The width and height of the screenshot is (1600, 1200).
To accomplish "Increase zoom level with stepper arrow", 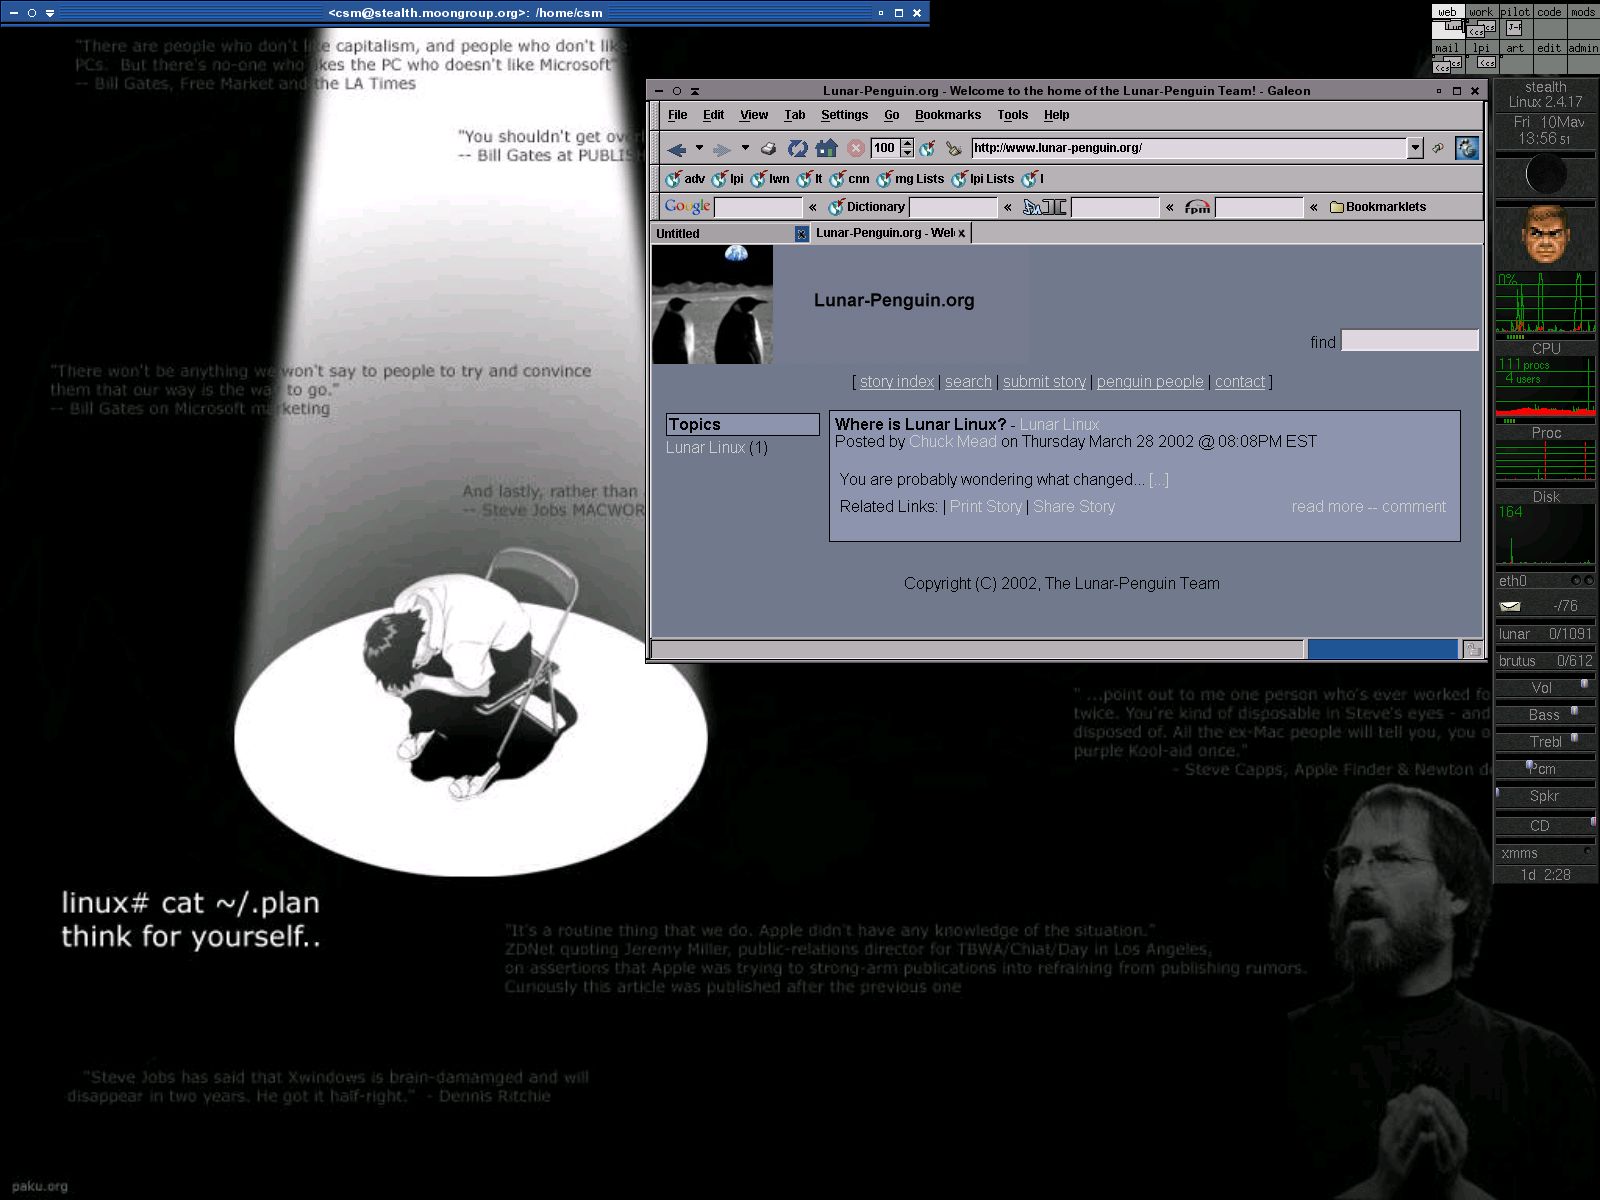I will [907, 144].
